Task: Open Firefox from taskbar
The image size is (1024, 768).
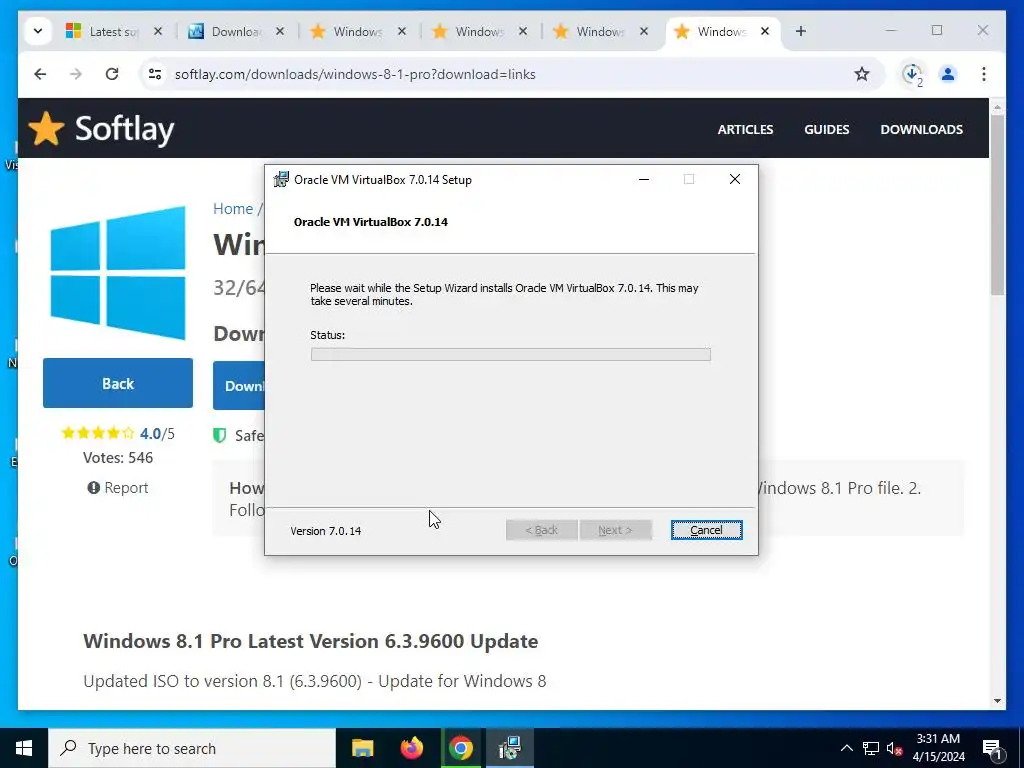Action: pos(411,748)
